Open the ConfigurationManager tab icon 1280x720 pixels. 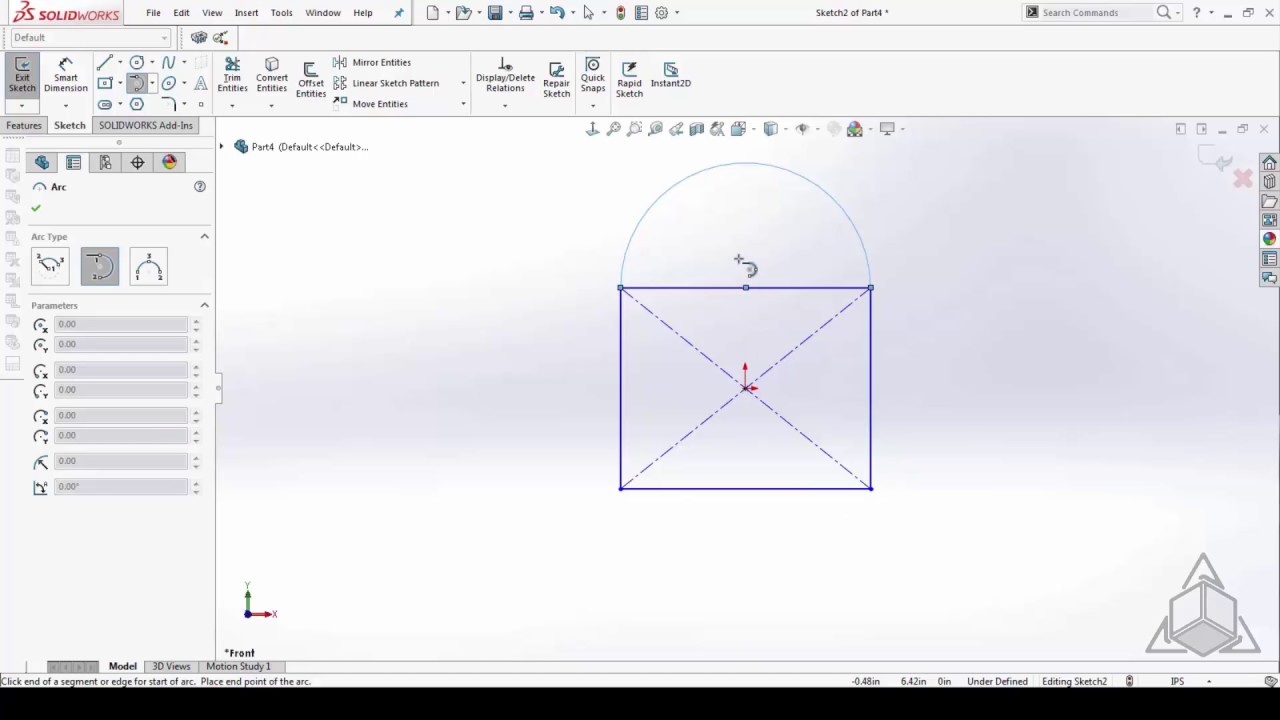[105, 162]
